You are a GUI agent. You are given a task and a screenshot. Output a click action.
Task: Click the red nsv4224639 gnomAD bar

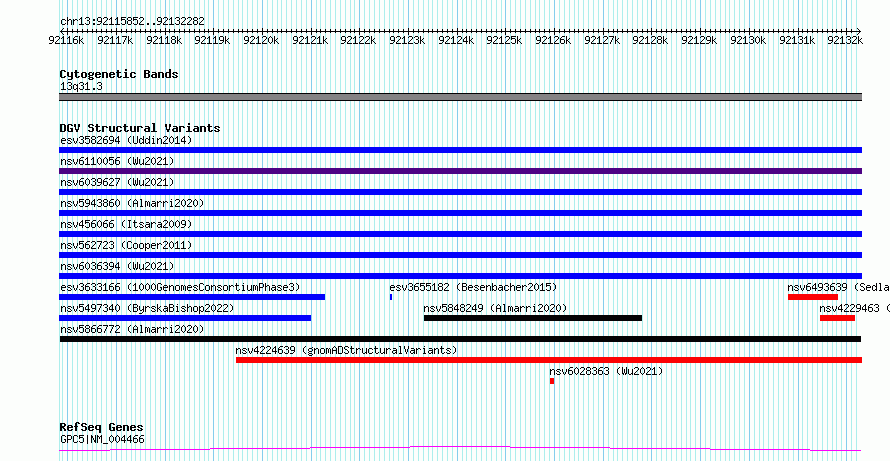(x=549, y=360)
